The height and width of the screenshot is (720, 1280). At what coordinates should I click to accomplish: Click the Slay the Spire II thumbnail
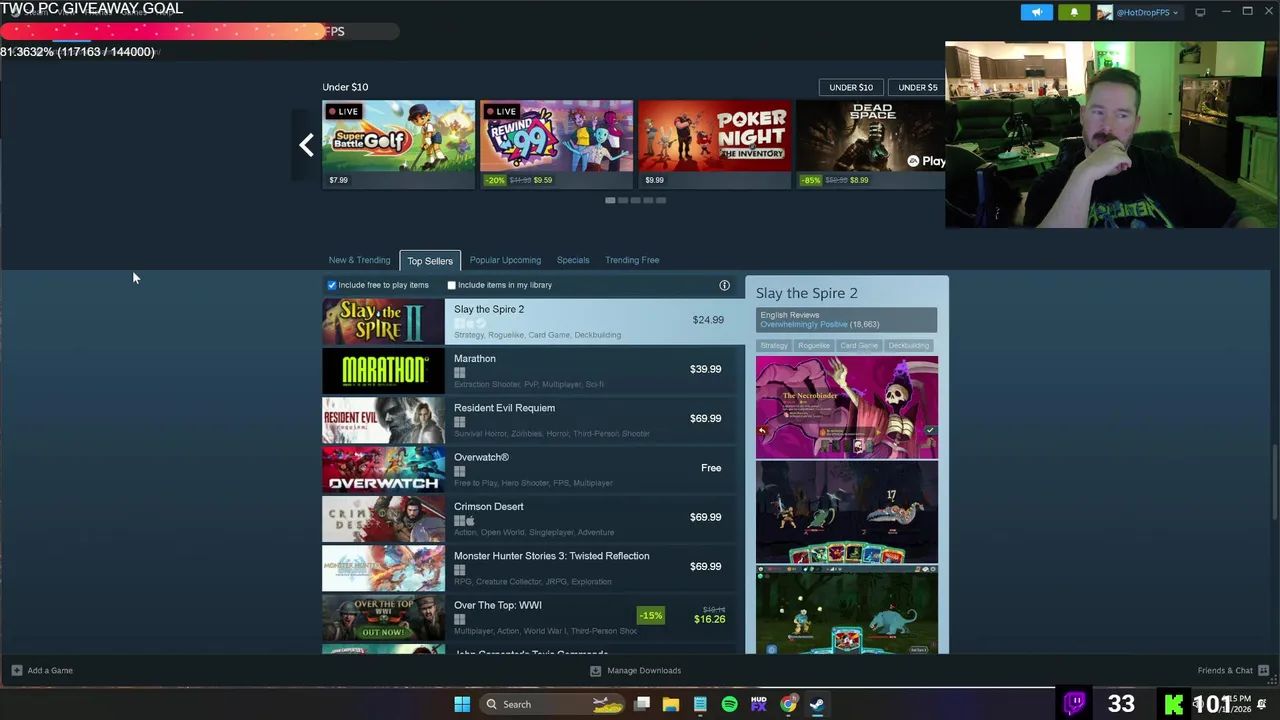pyautogui.click(x=383, y=321)
